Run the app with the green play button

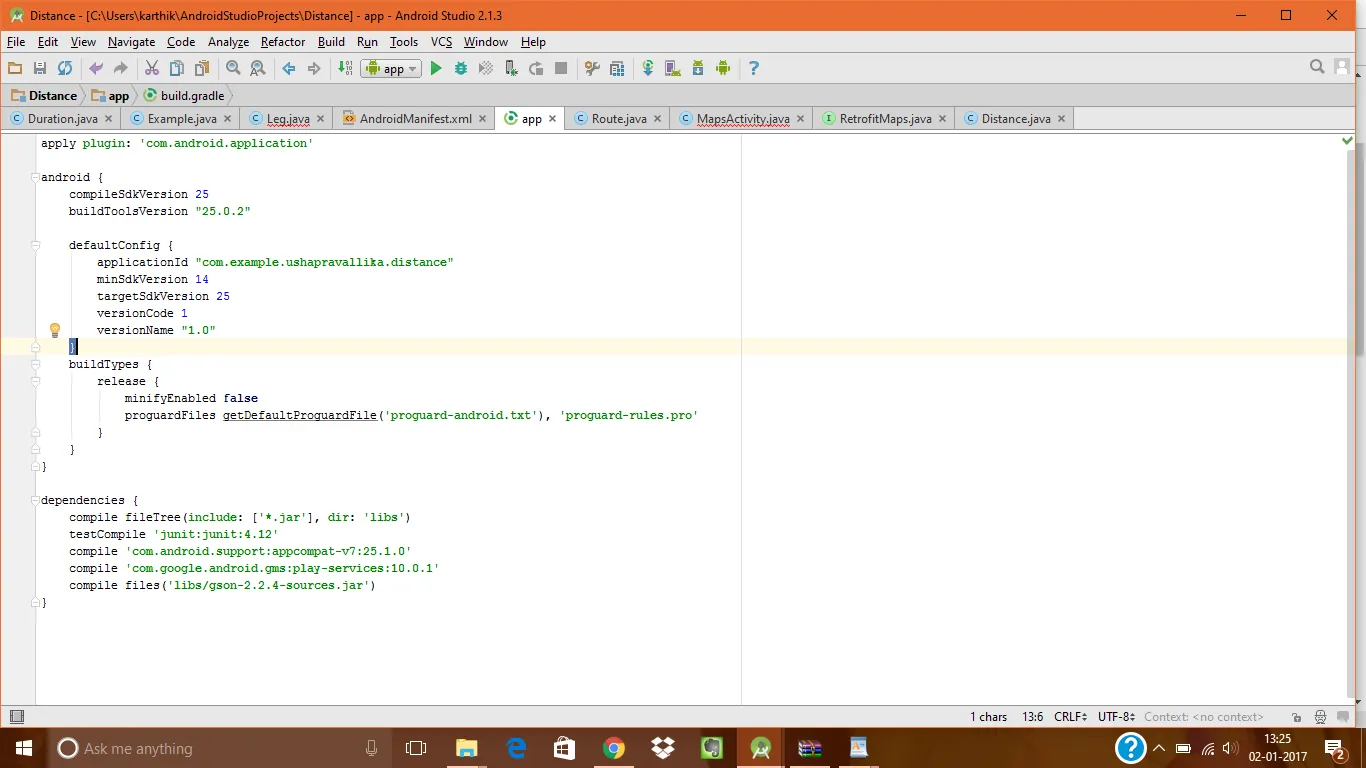click(x=436, y=68)
